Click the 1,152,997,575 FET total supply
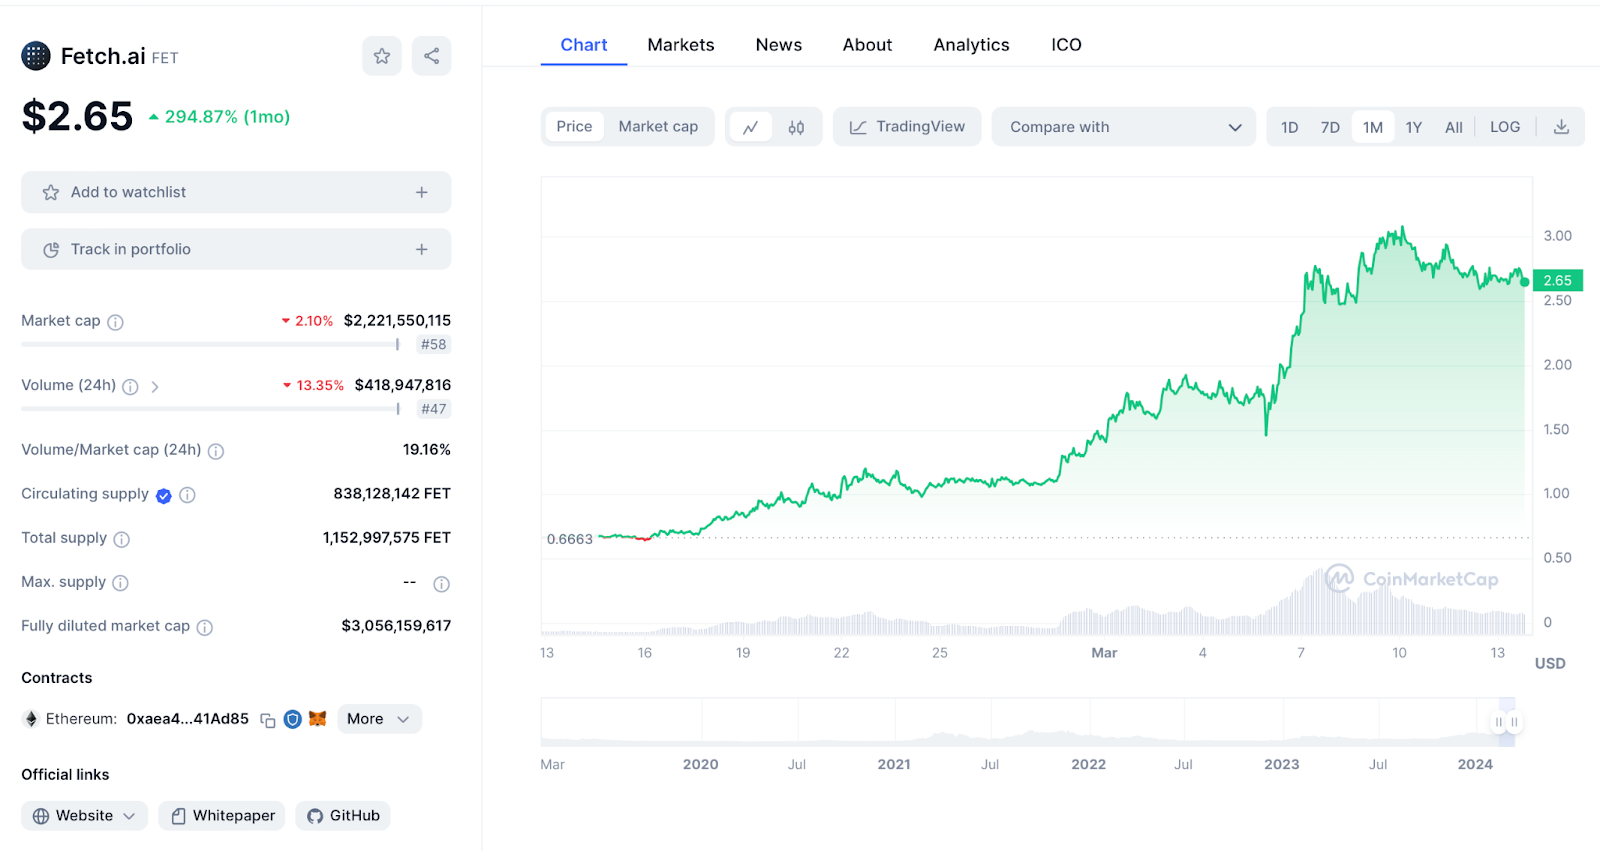The height and width of the screenshot is (851, 1600). 387,538
